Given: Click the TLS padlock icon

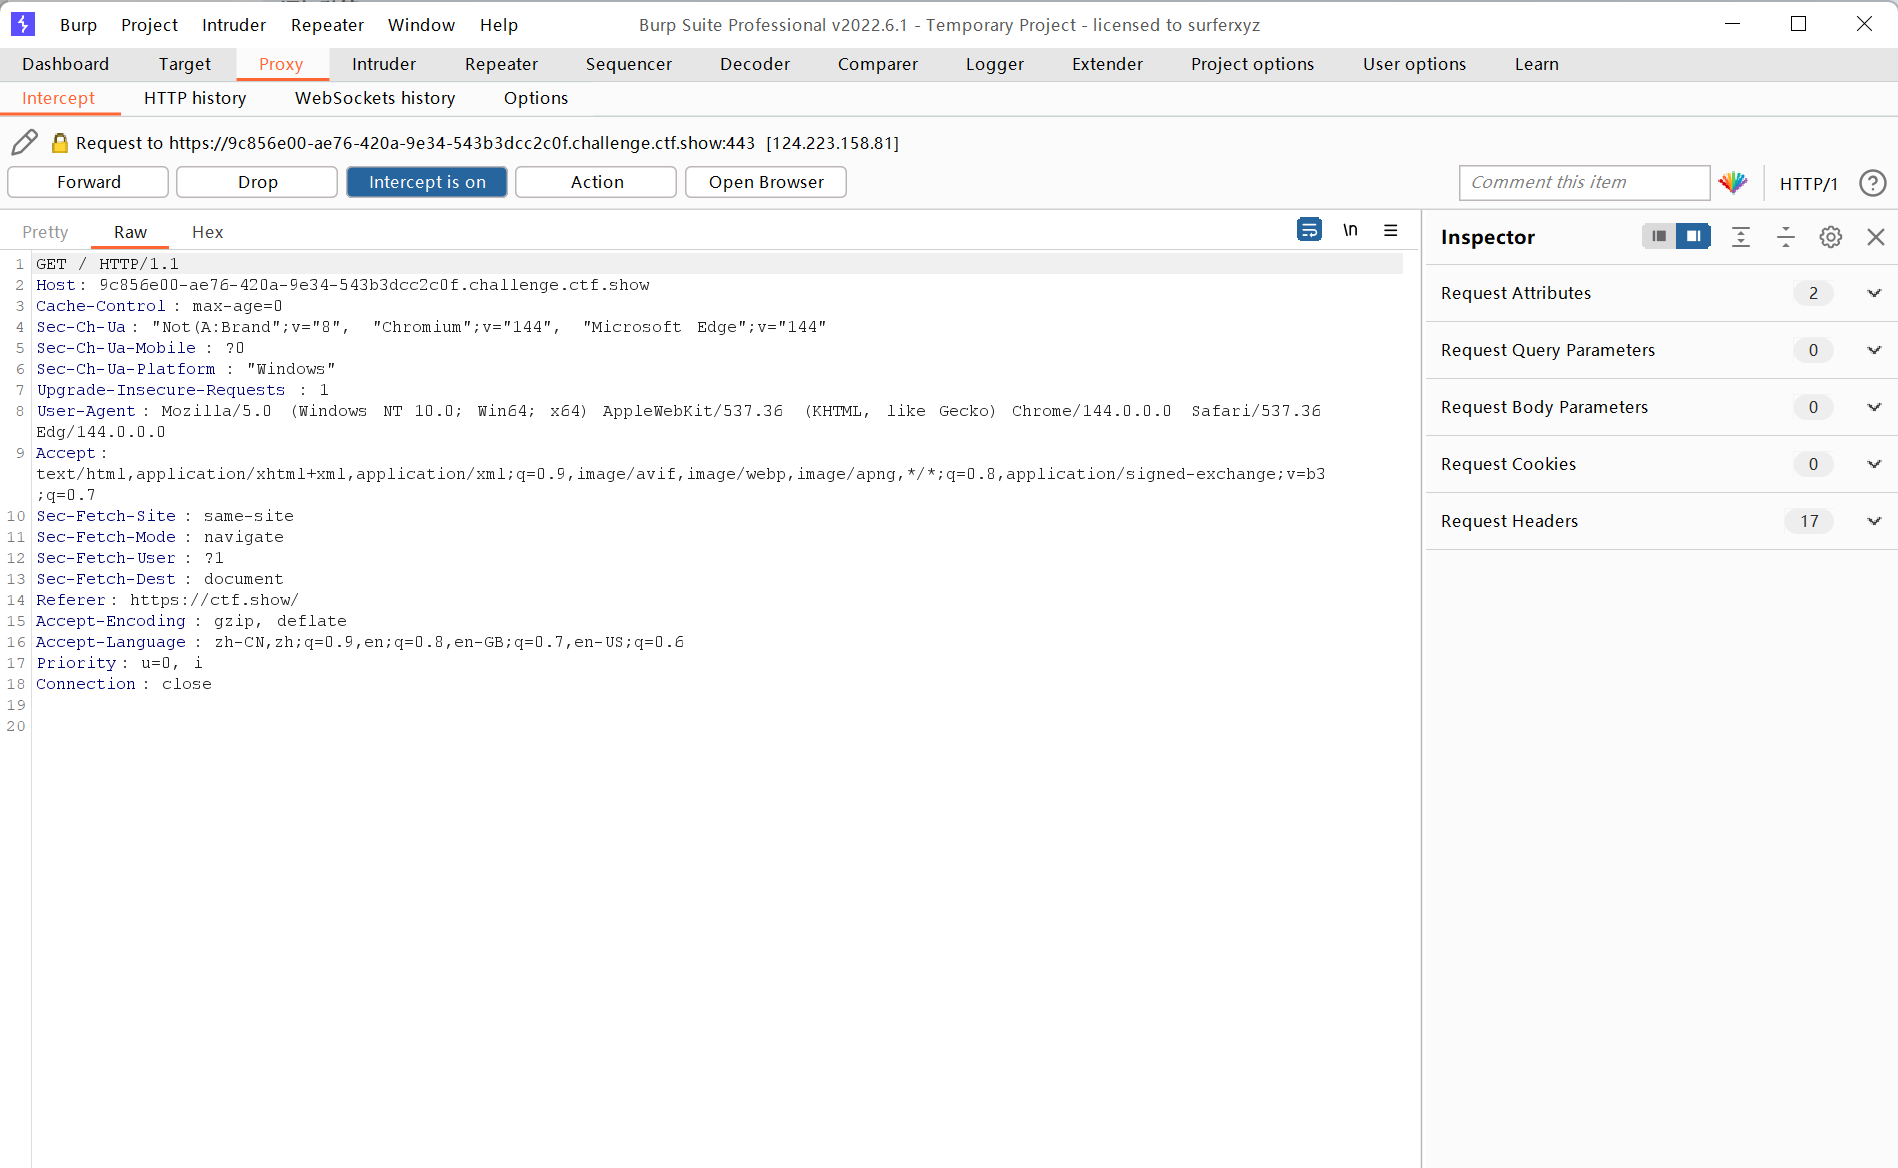Looking at the screenshot, I should click(60, 143).
